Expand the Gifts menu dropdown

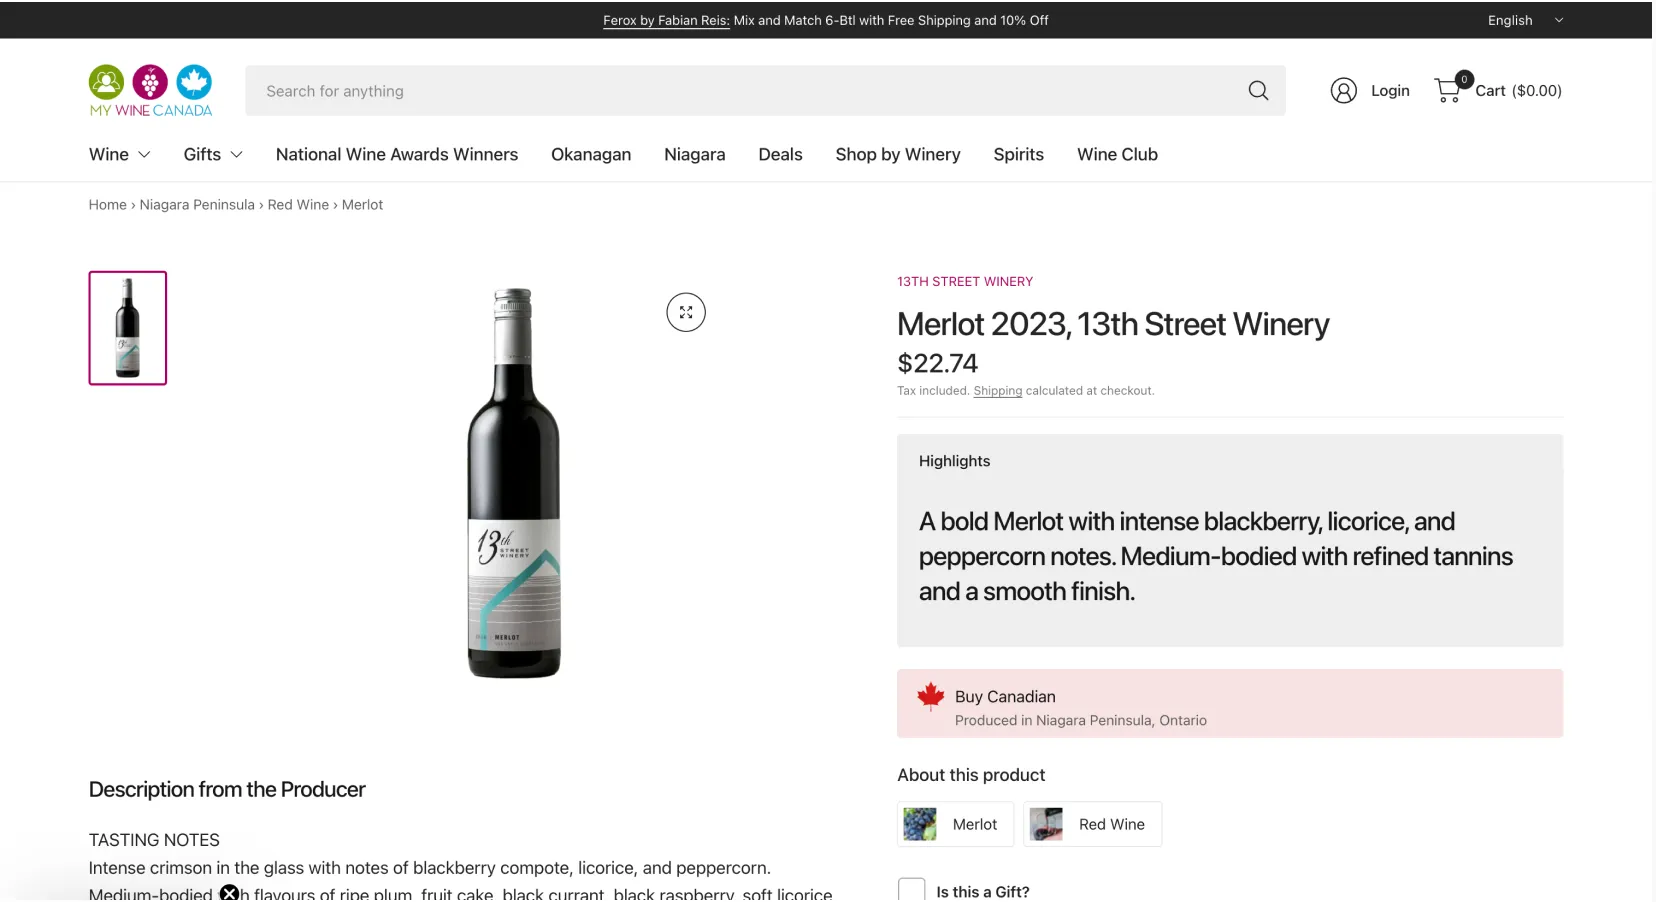[x=212, y=155]
